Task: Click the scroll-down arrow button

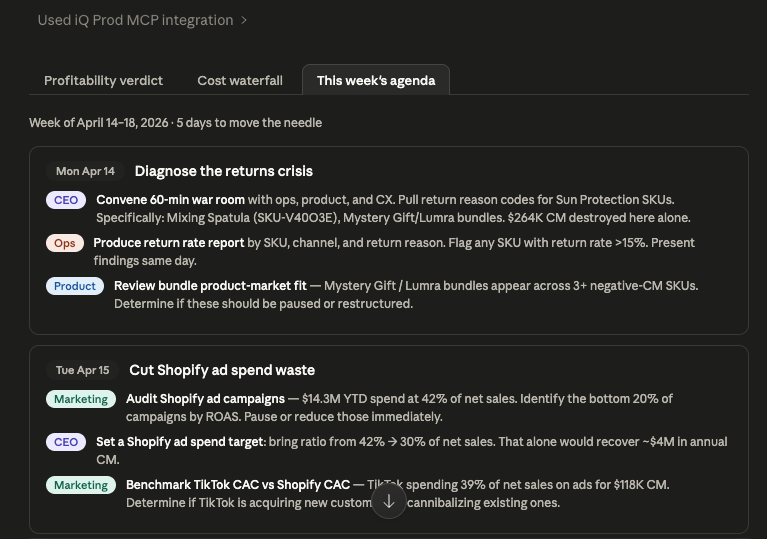Action: point(389,501)
